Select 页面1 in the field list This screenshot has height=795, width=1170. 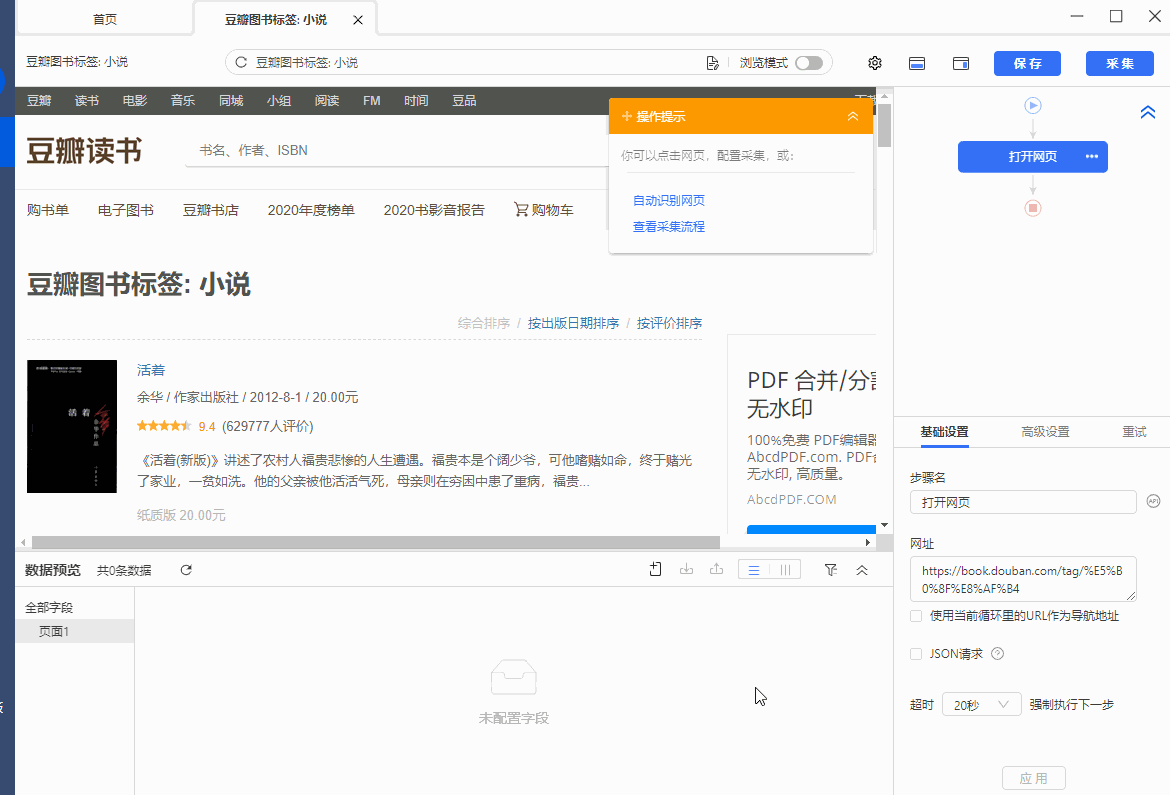point(75,632)
